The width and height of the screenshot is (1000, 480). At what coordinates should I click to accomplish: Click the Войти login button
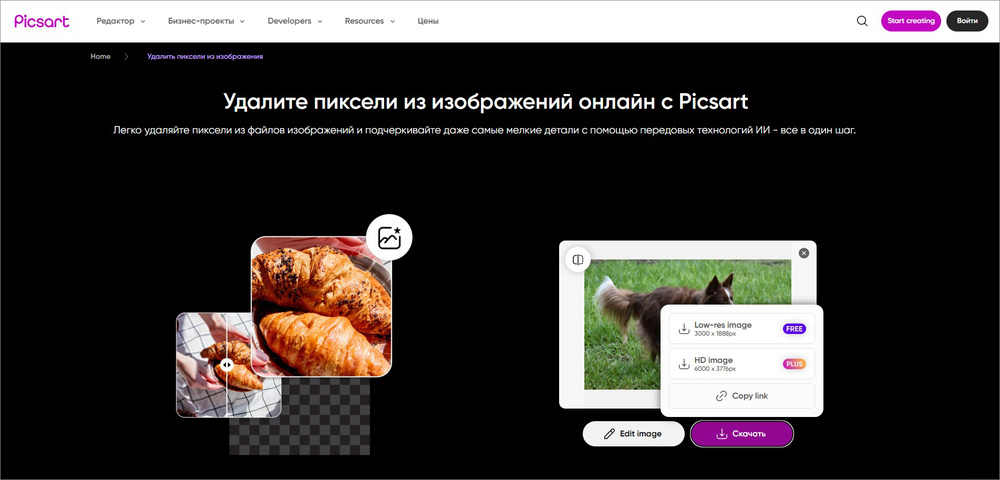967,21
